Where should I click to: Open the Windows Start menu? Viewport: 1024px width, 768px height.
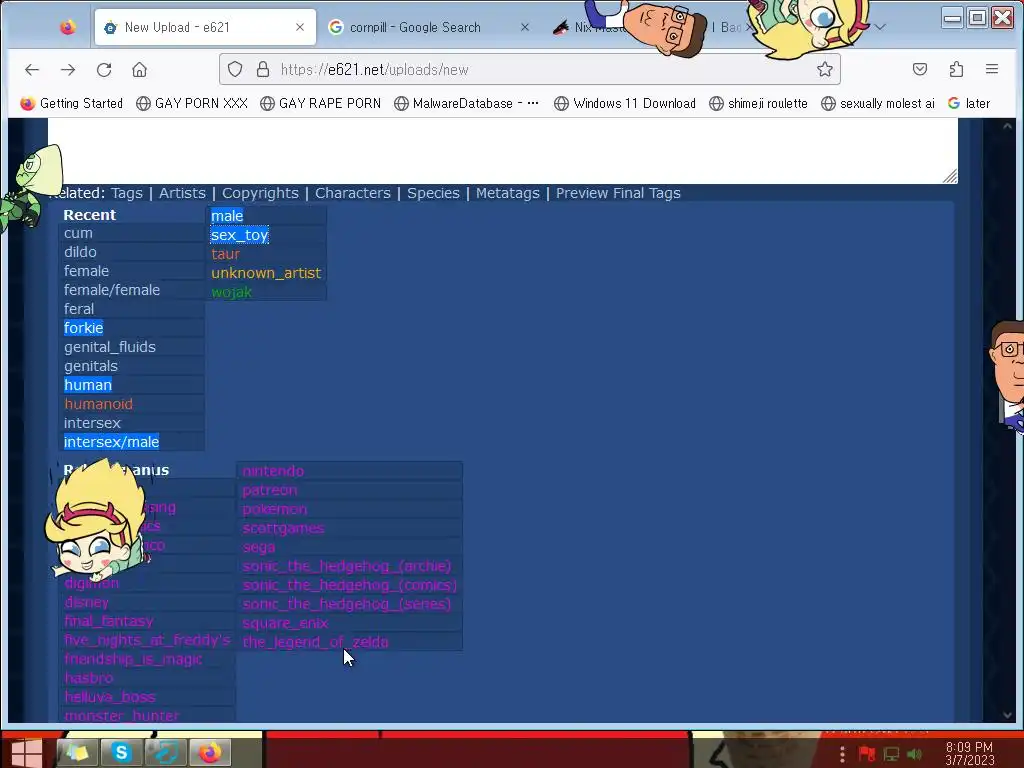coord(26,751)
